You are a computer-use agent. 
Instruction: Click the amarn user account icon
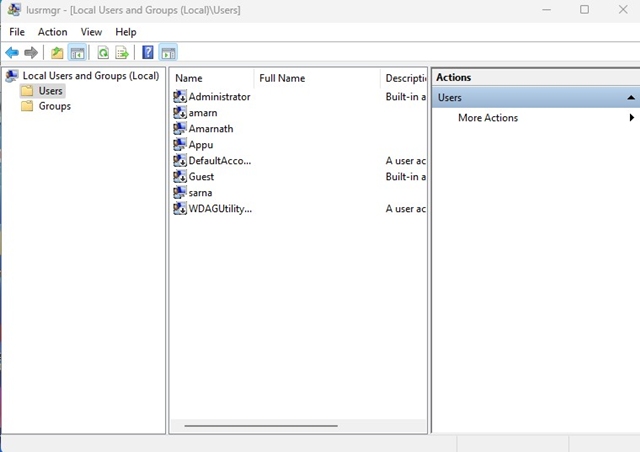click(x=180, y=113)
